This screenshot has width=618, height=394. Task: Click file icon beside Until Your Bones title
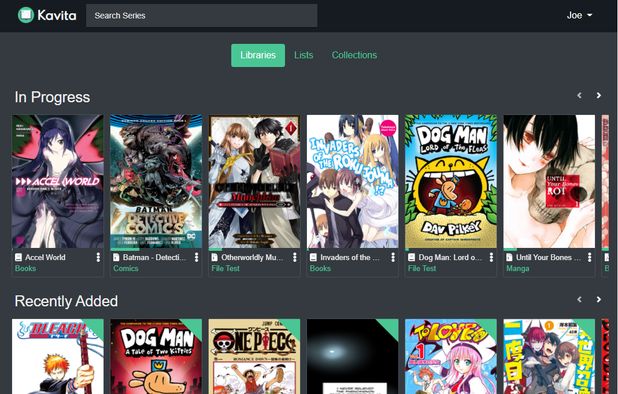pyautogui.click(x=509, y=257)
